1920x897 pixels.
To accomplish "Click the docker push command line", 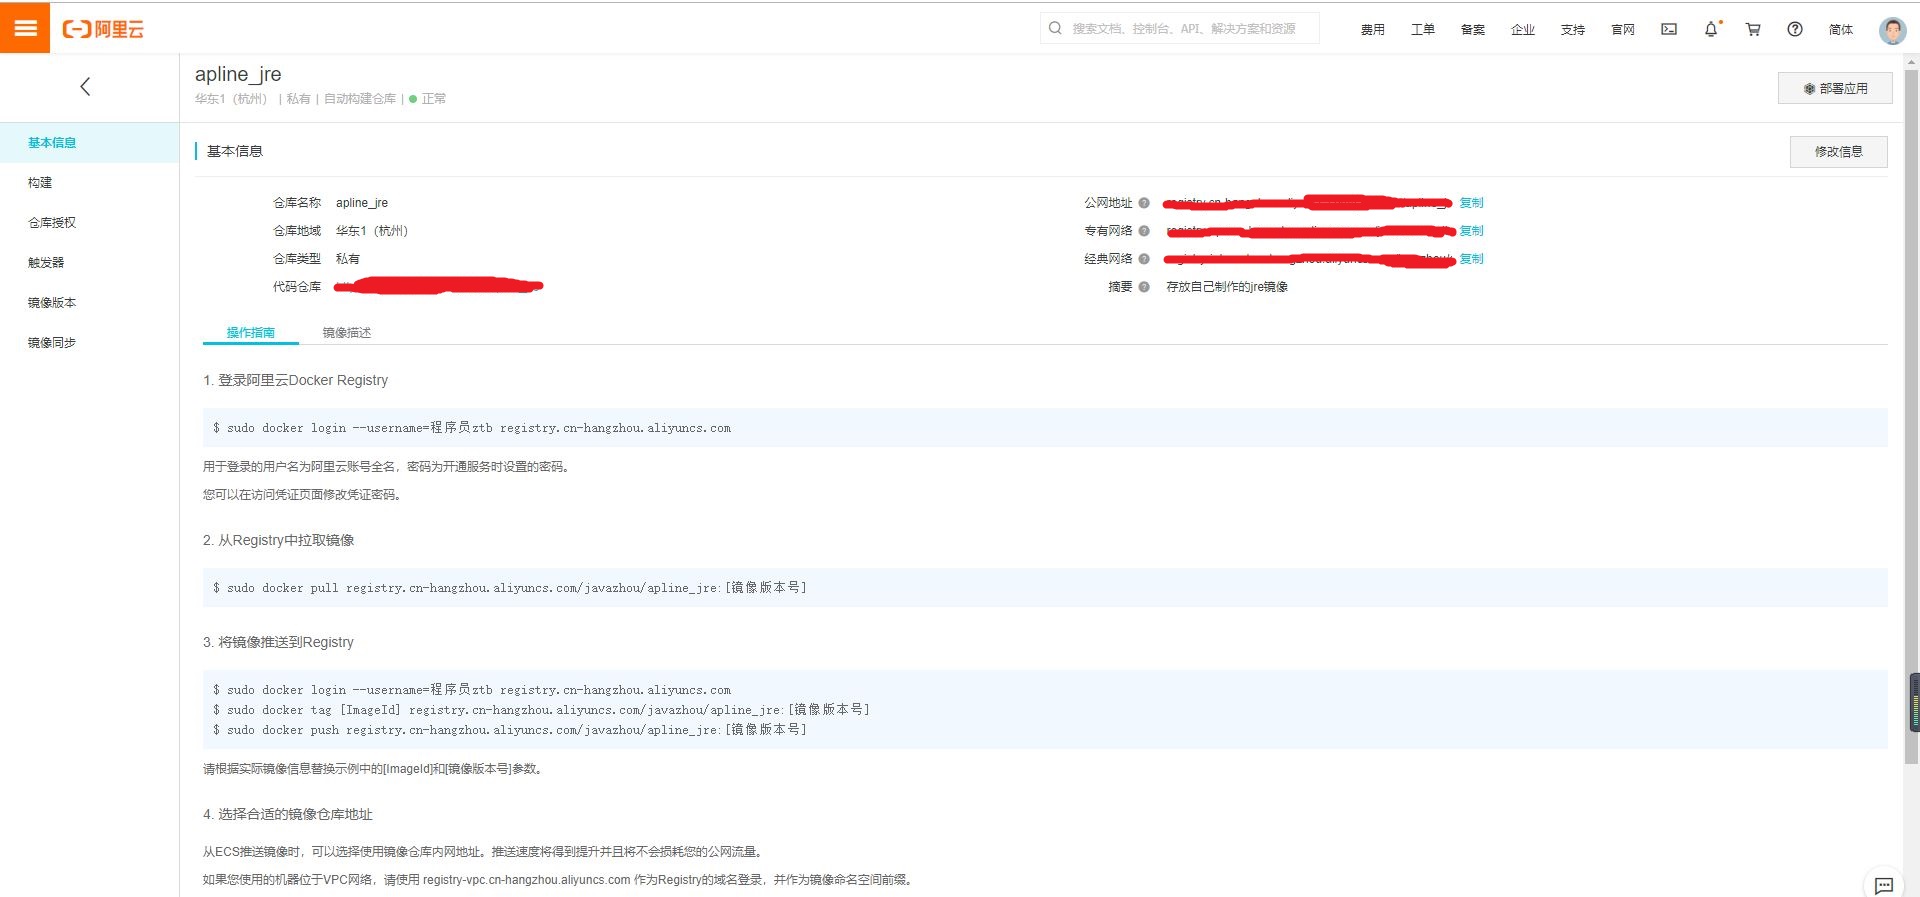I will [x=510, y=730].
